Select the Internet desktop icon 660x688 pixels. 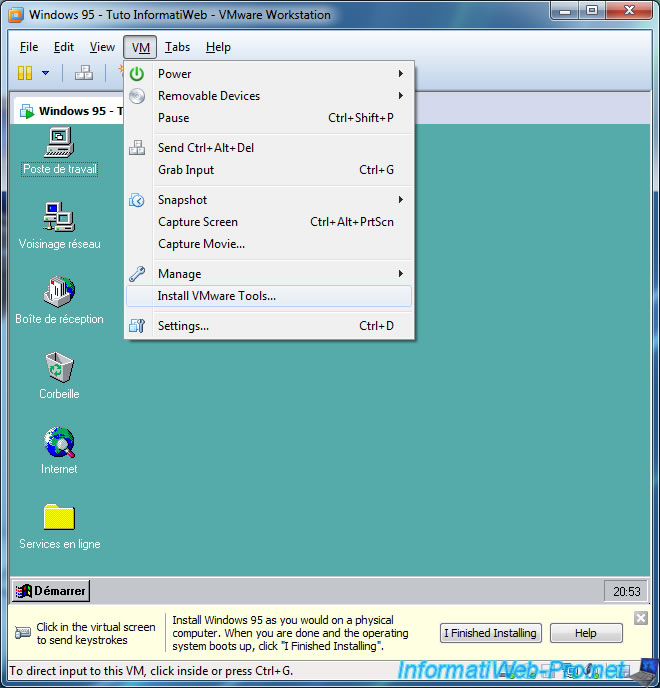pos(59,451)
